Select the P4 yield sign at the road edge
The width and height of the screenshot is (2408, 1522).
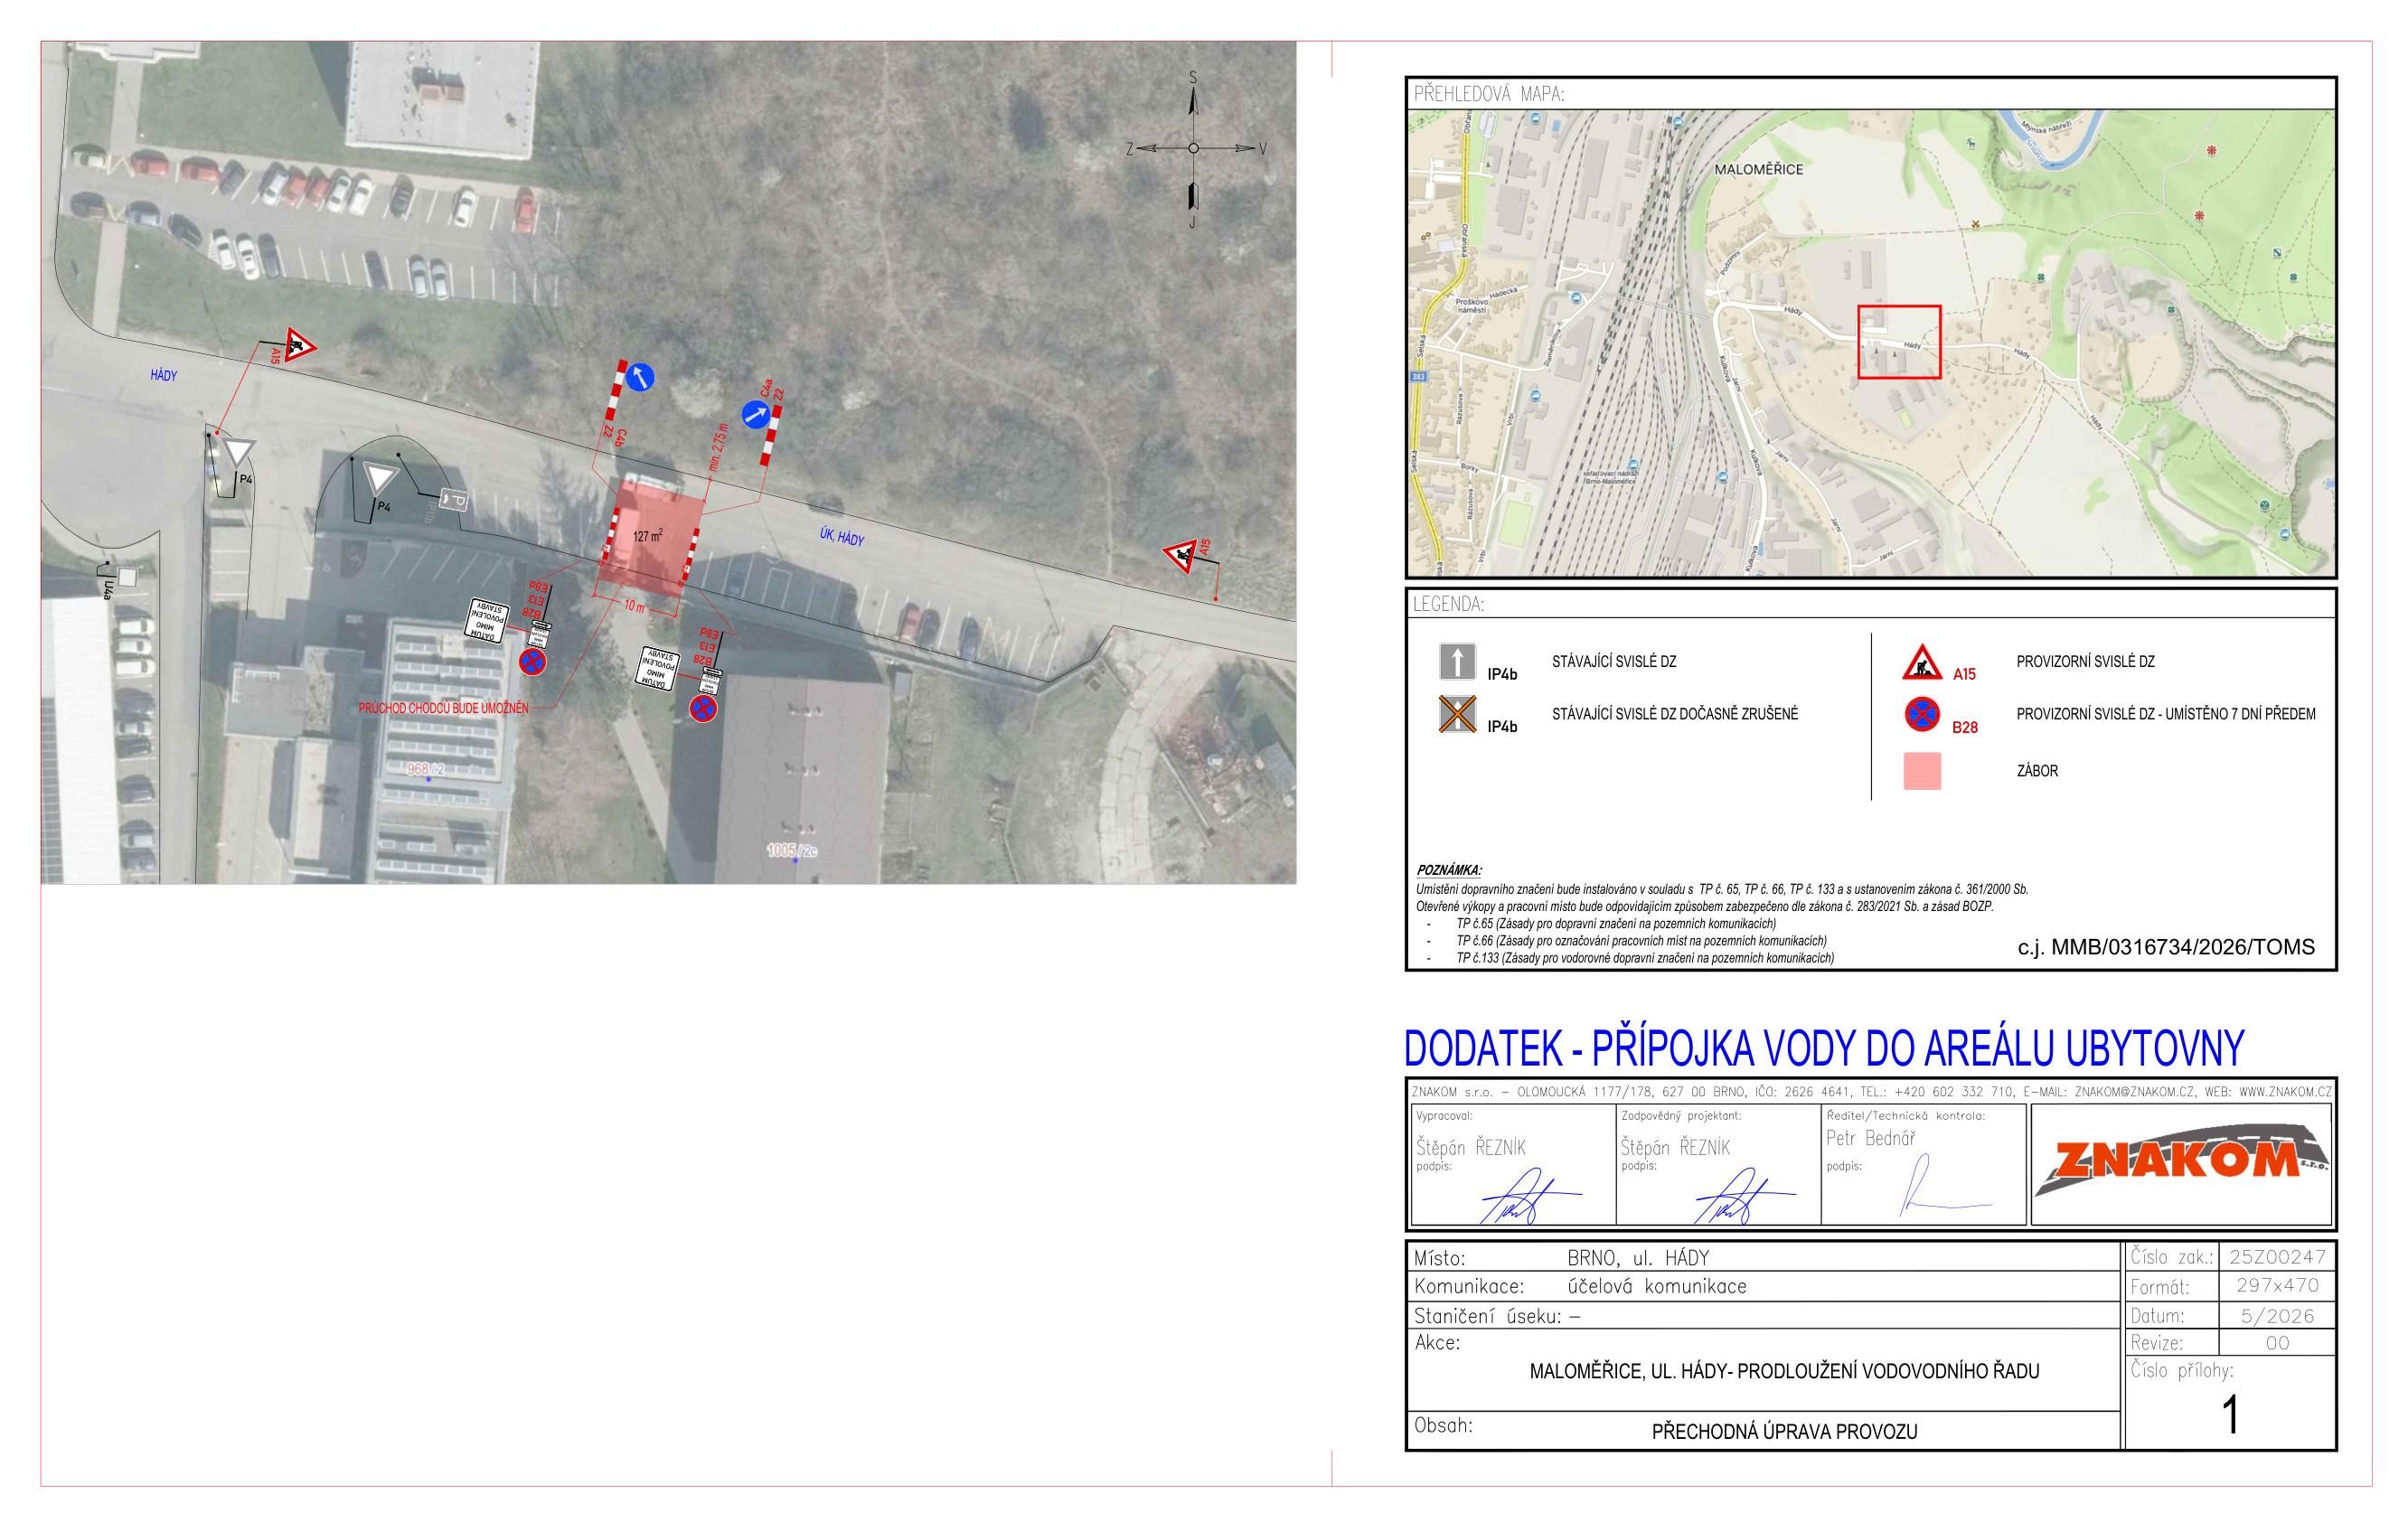pos(237,452)
